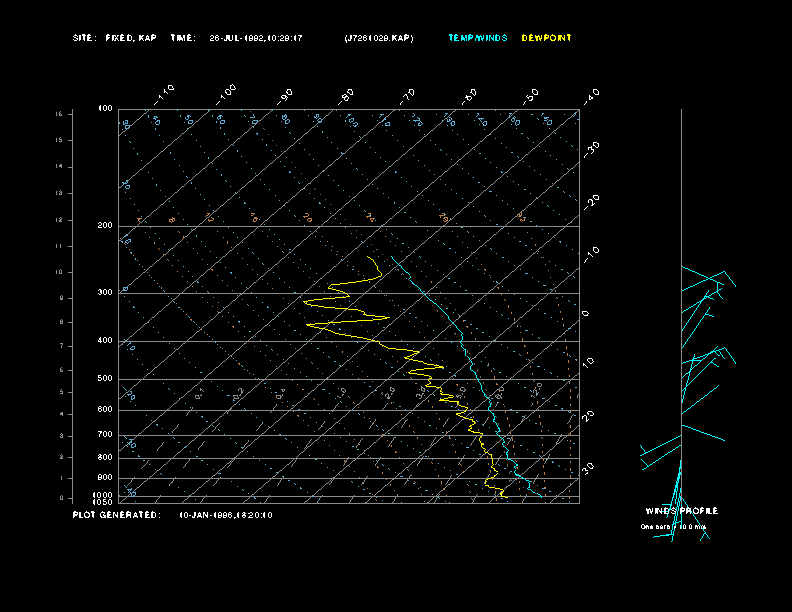Click the 200 pressure level label
Viewport: 792px width, 612px height.
click(x=105, y=226)
